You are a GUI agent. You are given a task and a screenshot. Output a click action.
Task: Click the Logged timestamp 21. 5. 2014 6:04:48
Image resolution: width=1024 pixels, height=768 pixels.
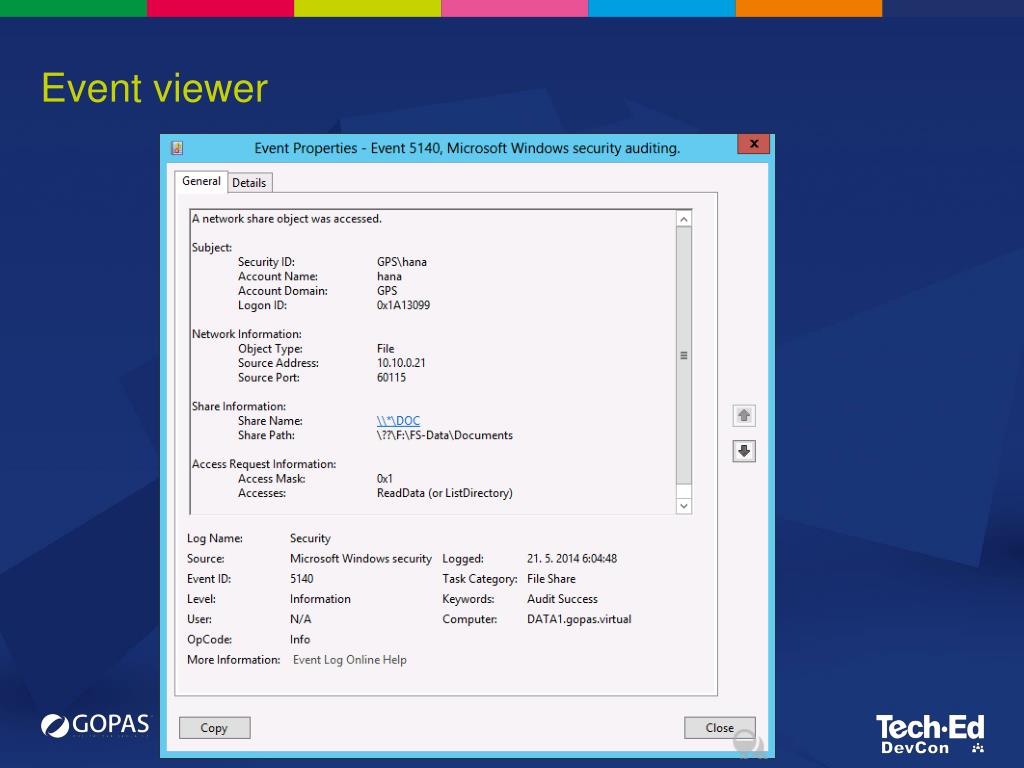point(572,558)
